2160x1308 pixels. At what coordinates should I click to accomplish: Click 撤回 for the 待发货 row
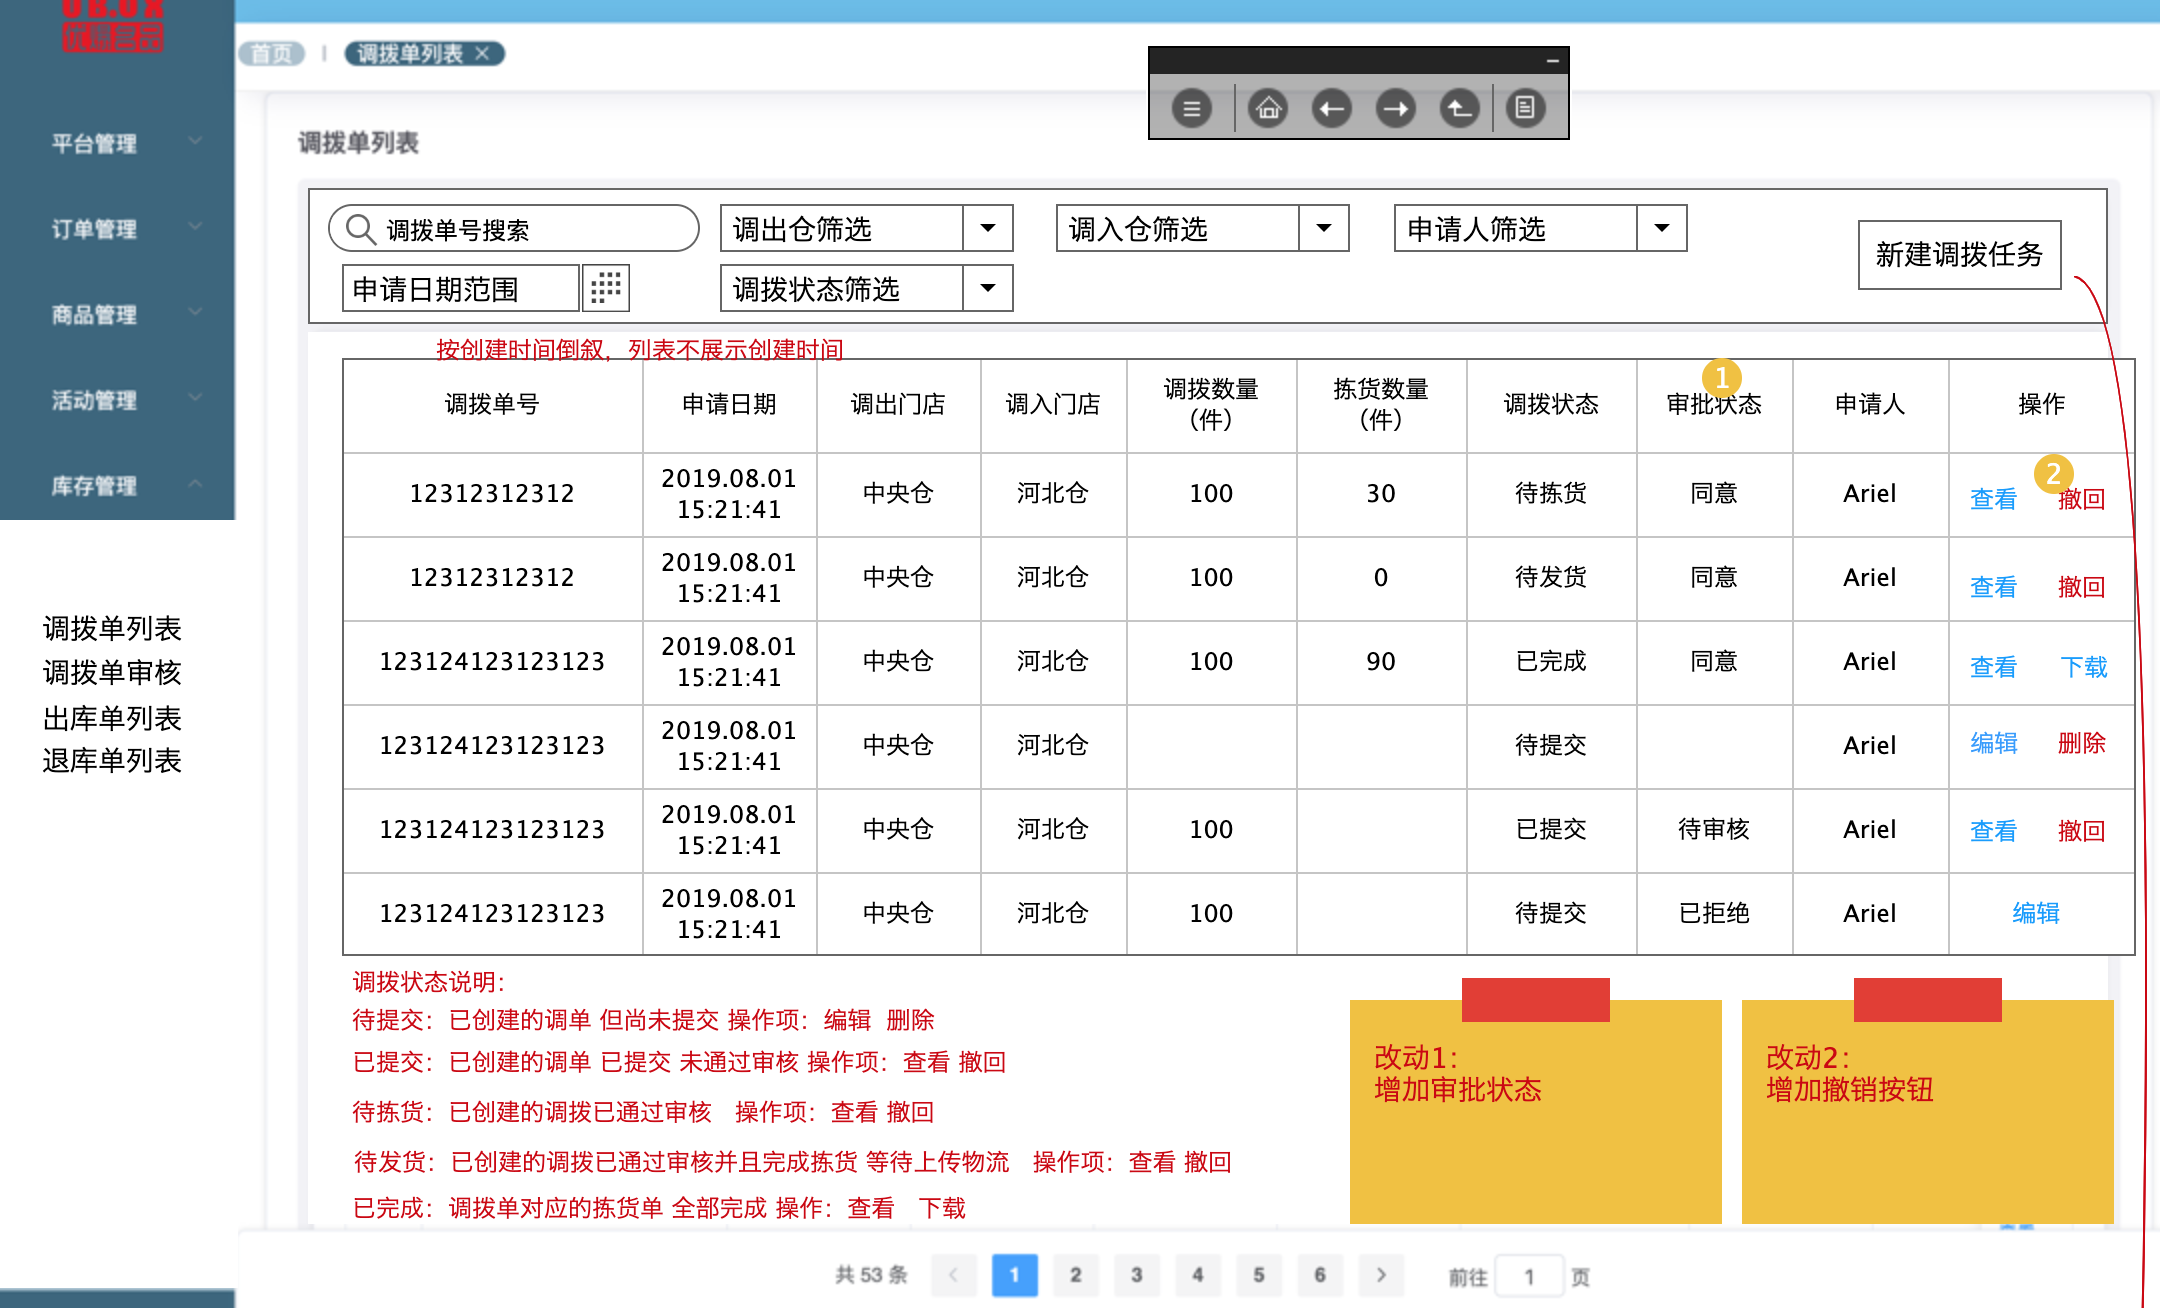2082,587
